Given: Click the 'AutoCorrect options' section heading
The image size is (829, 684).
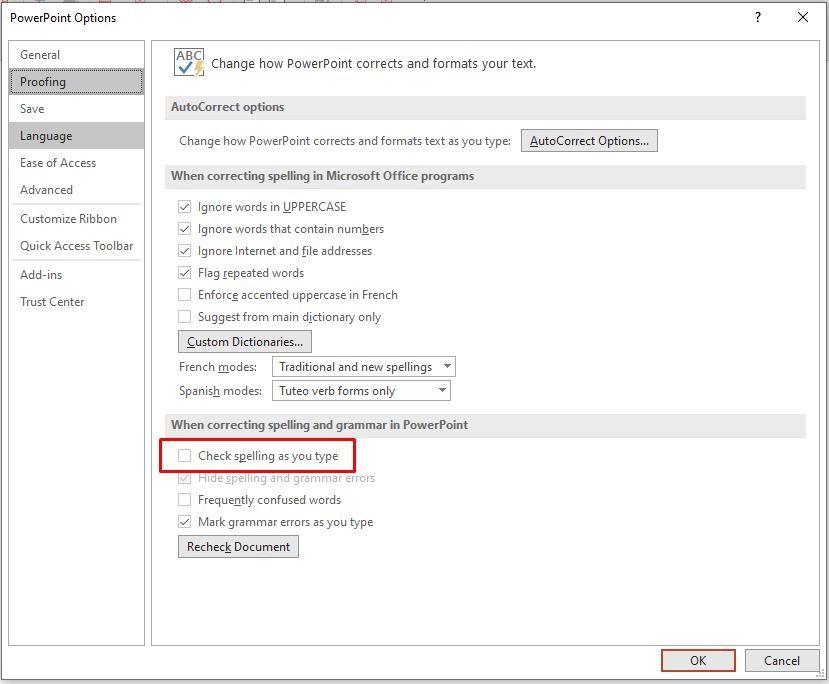Looking at the screenshot, I should click(x=227, y=107).
